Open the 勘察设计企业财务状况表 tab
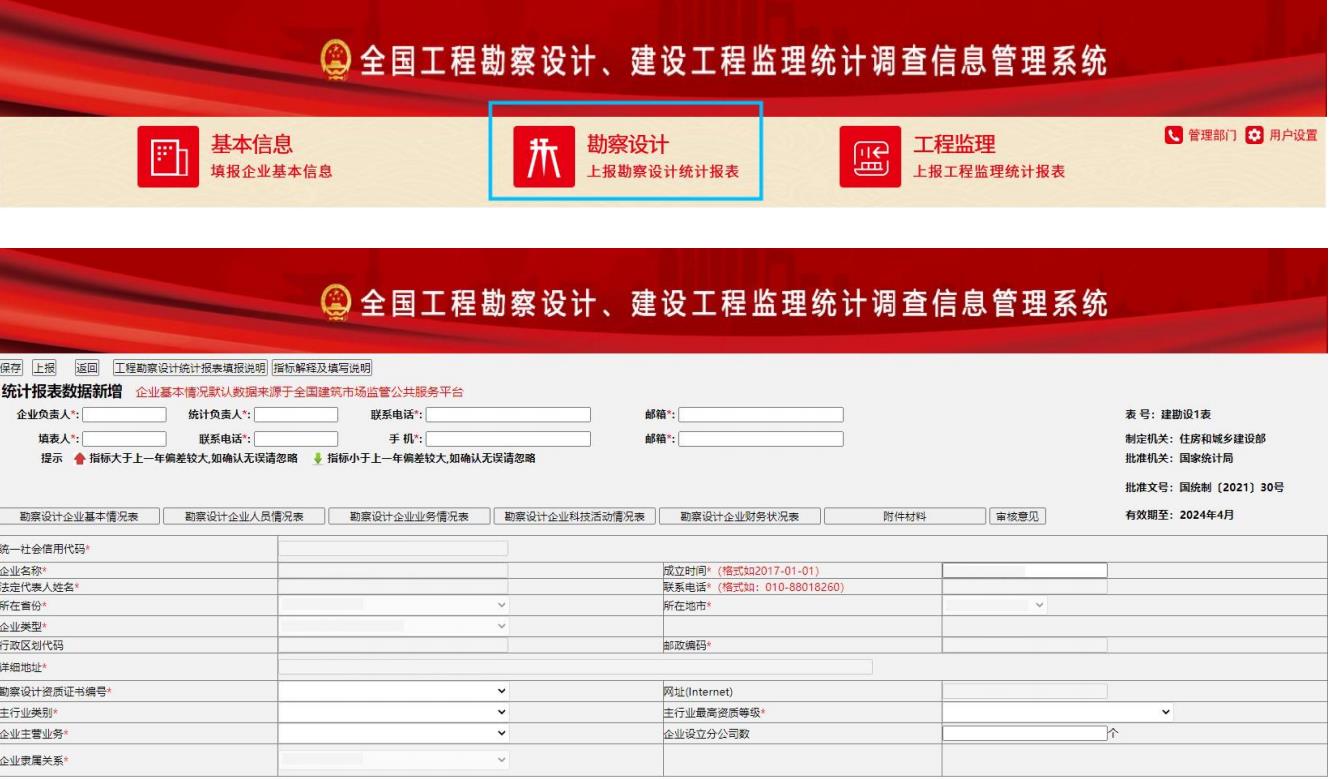 pos(740,516)
